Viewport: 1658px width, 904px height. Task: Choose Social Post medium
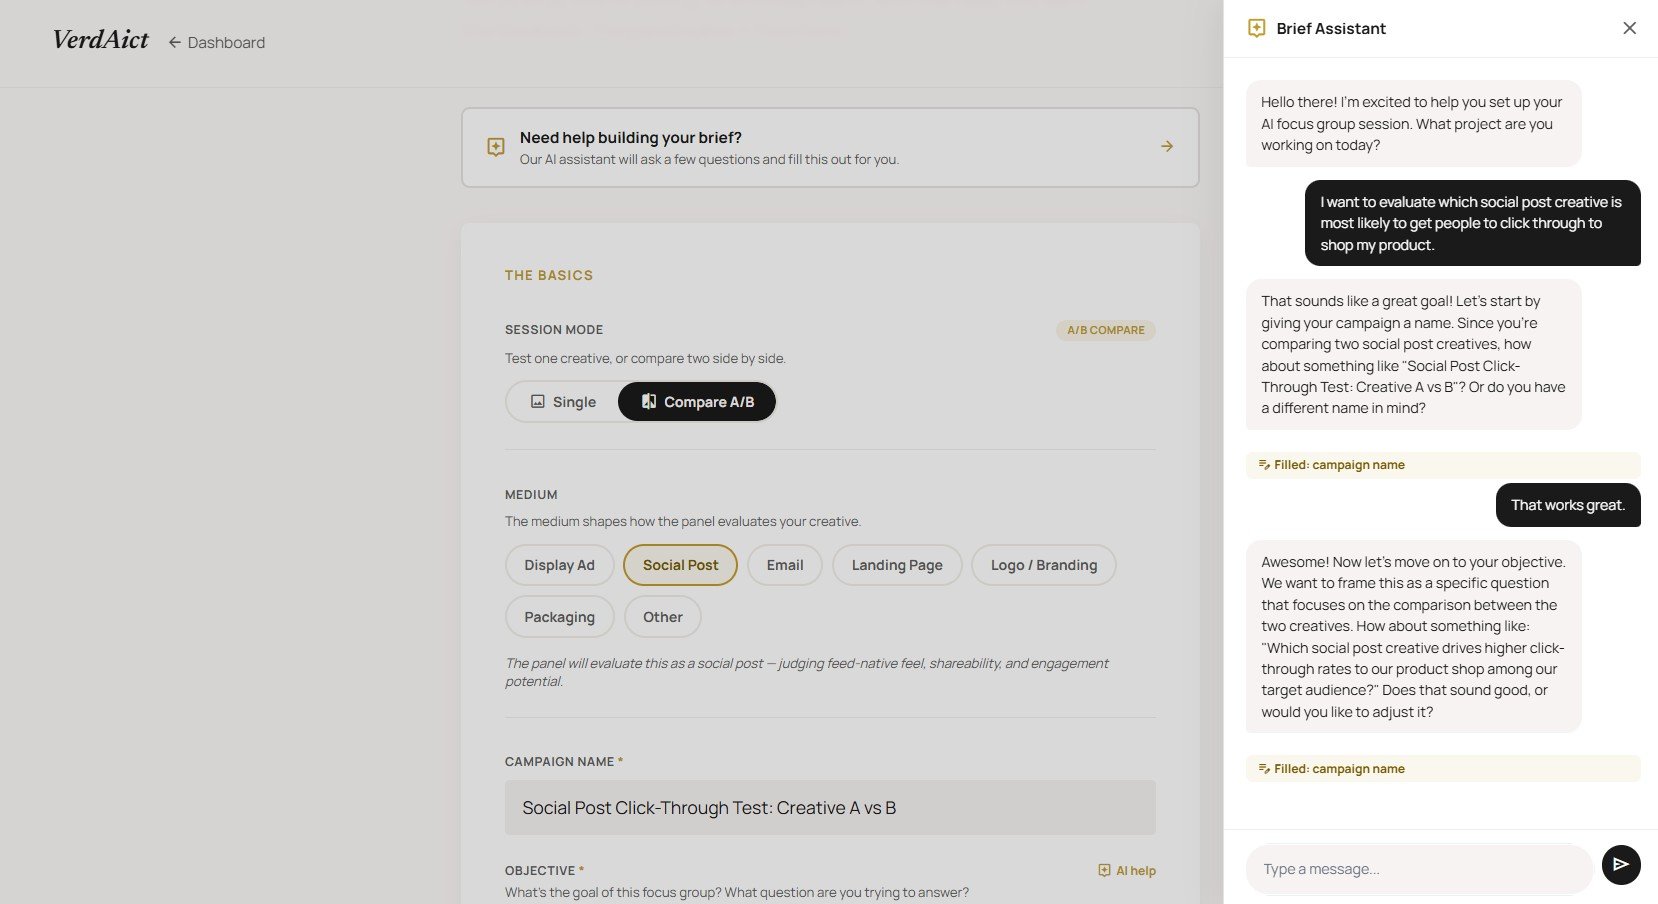(680, 565)
